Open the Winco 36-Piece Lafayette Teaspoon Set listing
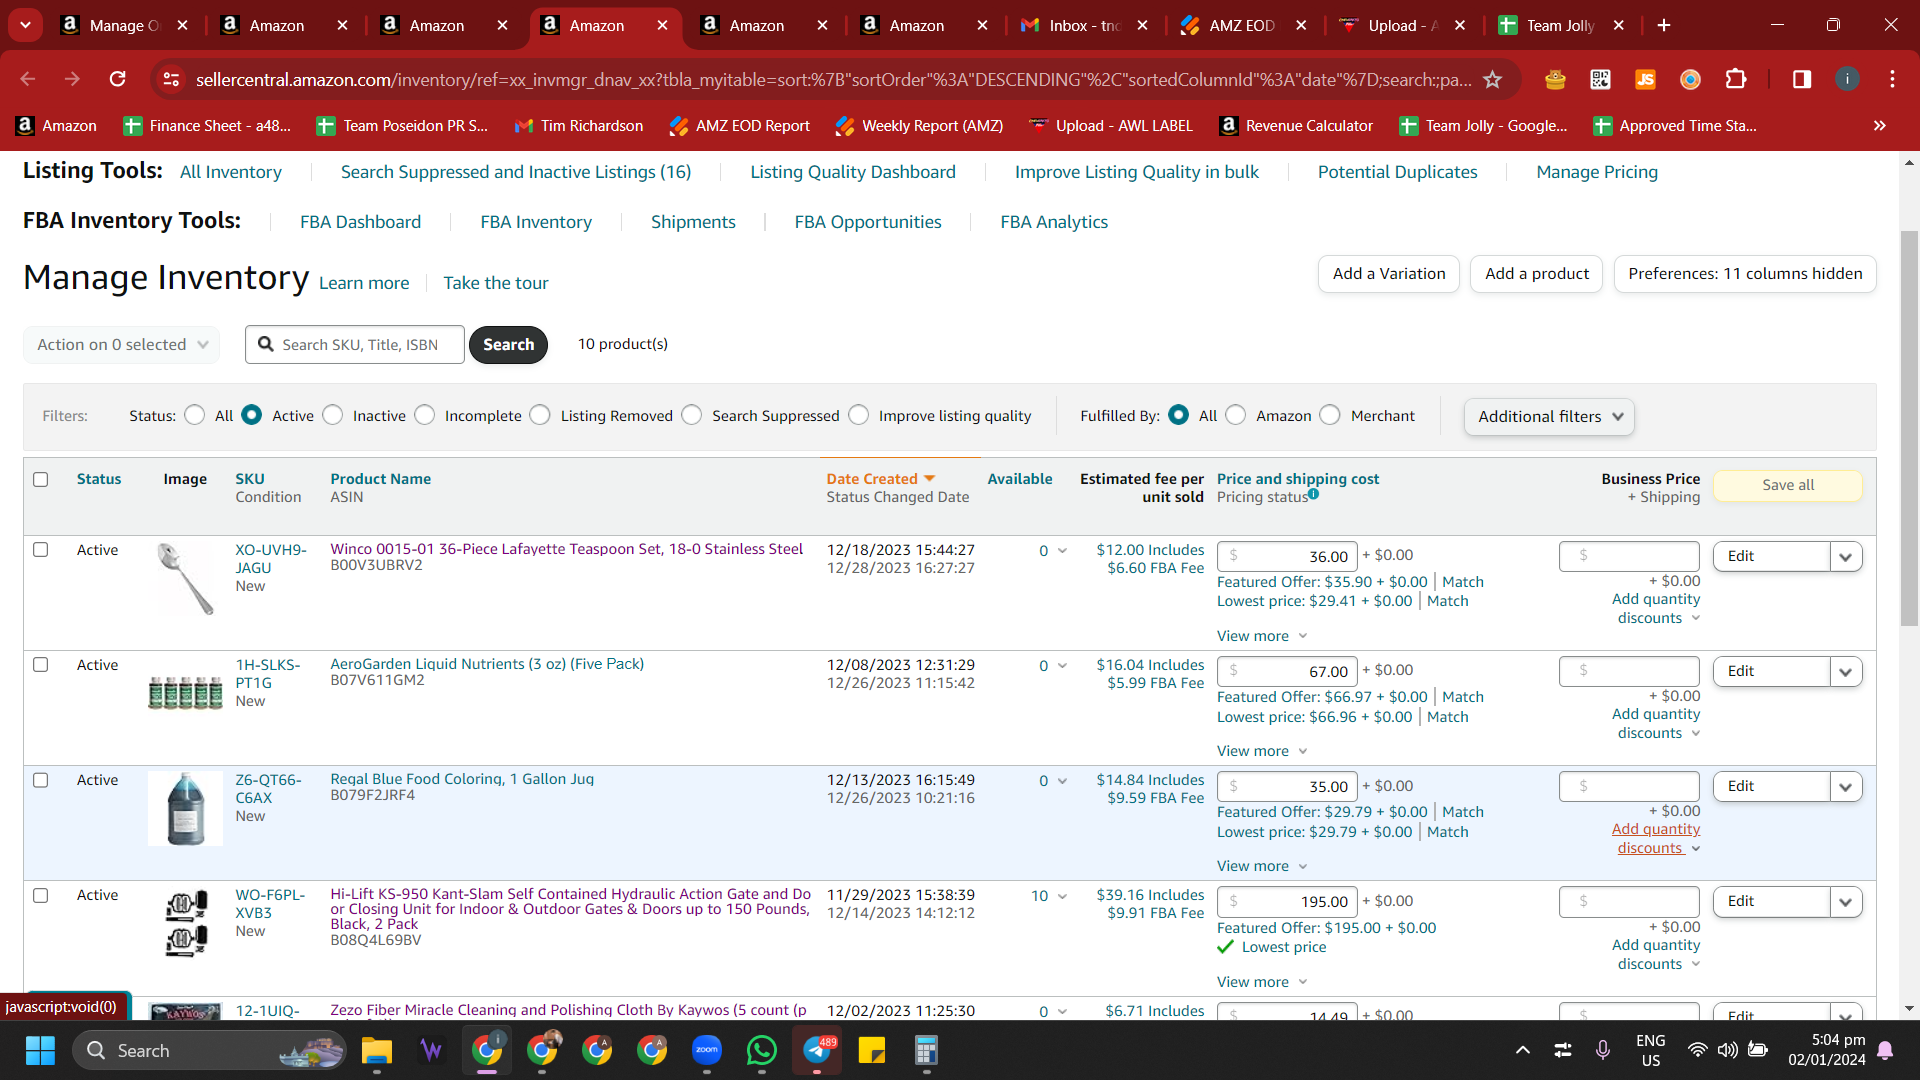Screen dimensions: 1920x1080 click(x=567, y=549)
